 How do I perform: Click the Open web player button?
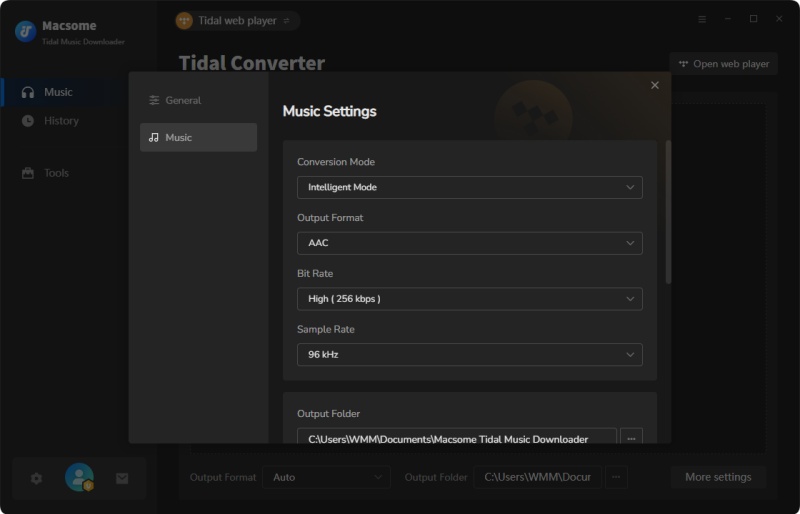click(x=724, y=64)
